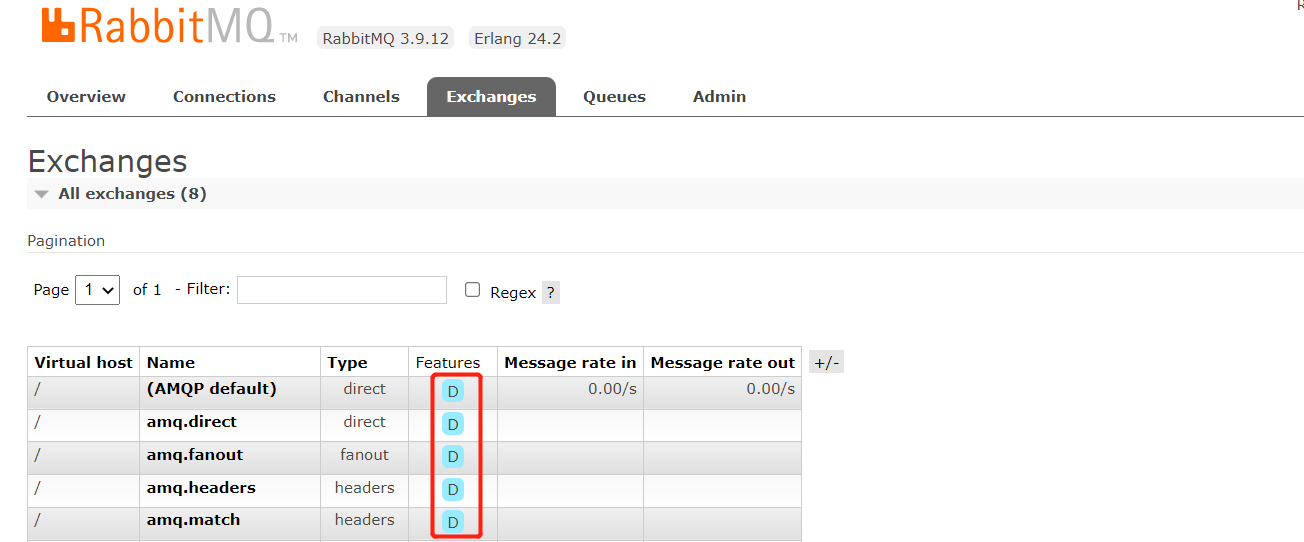
Task: Click the amq.fanout exchange name
Action: click(195, 455)
